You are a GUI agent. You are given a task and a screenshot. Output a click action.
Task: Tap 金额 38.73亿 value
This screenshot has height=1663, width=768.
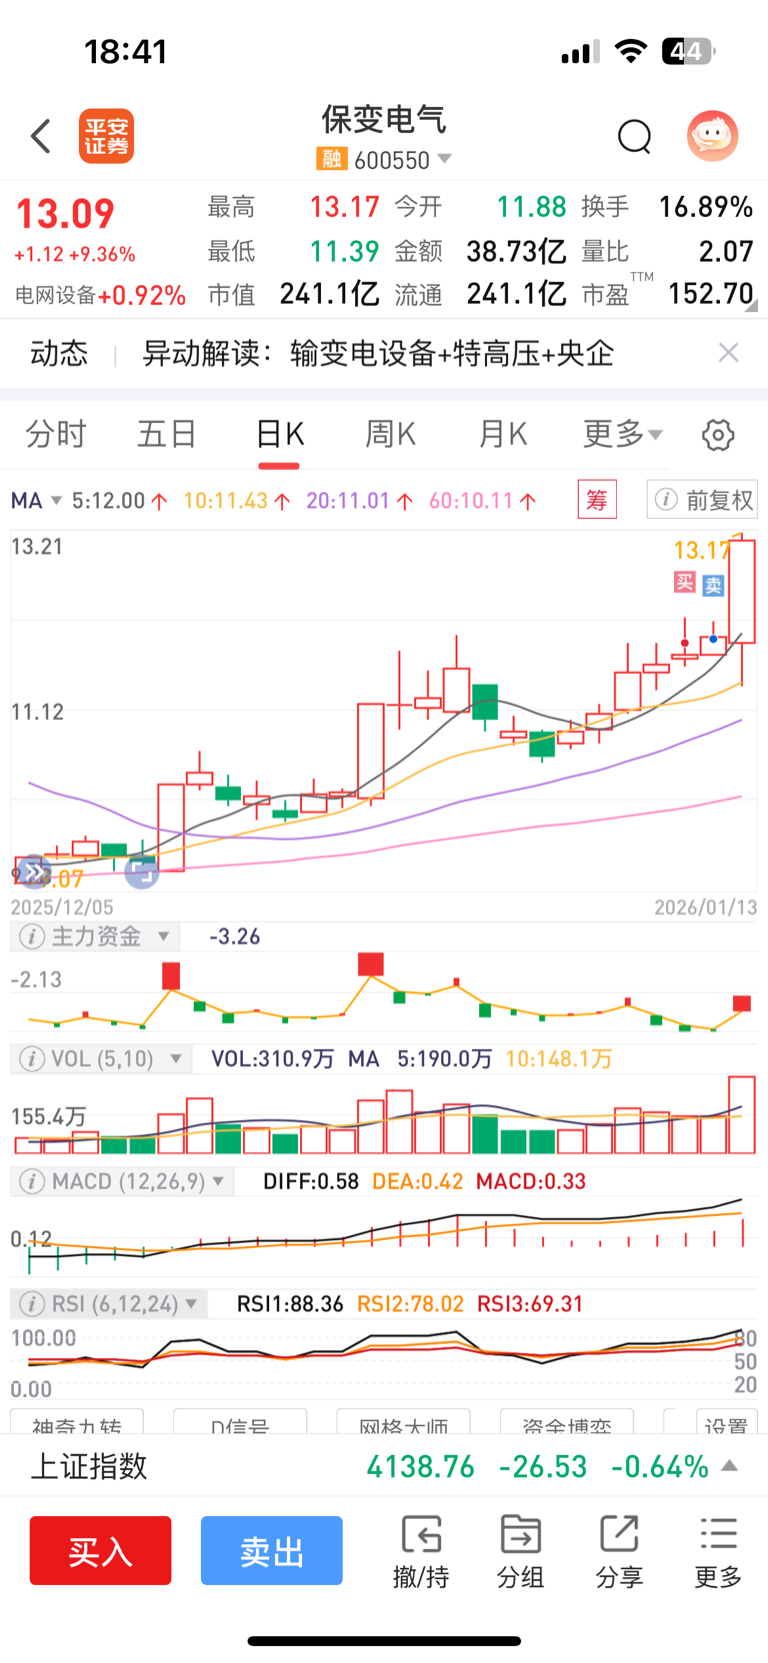coord(516,251)
